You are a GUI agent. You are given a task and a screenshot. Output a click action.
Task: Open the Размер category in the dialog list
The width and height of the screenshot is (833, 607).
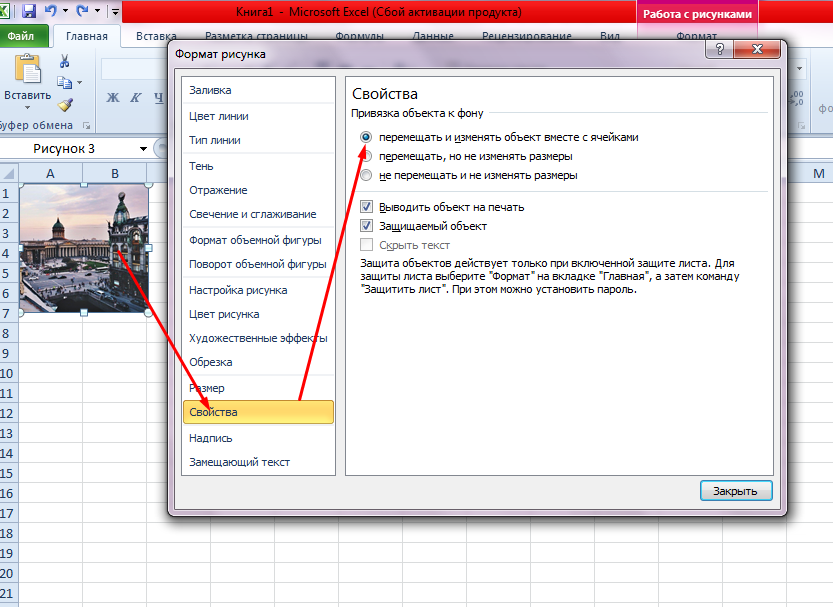pos(207,387)
